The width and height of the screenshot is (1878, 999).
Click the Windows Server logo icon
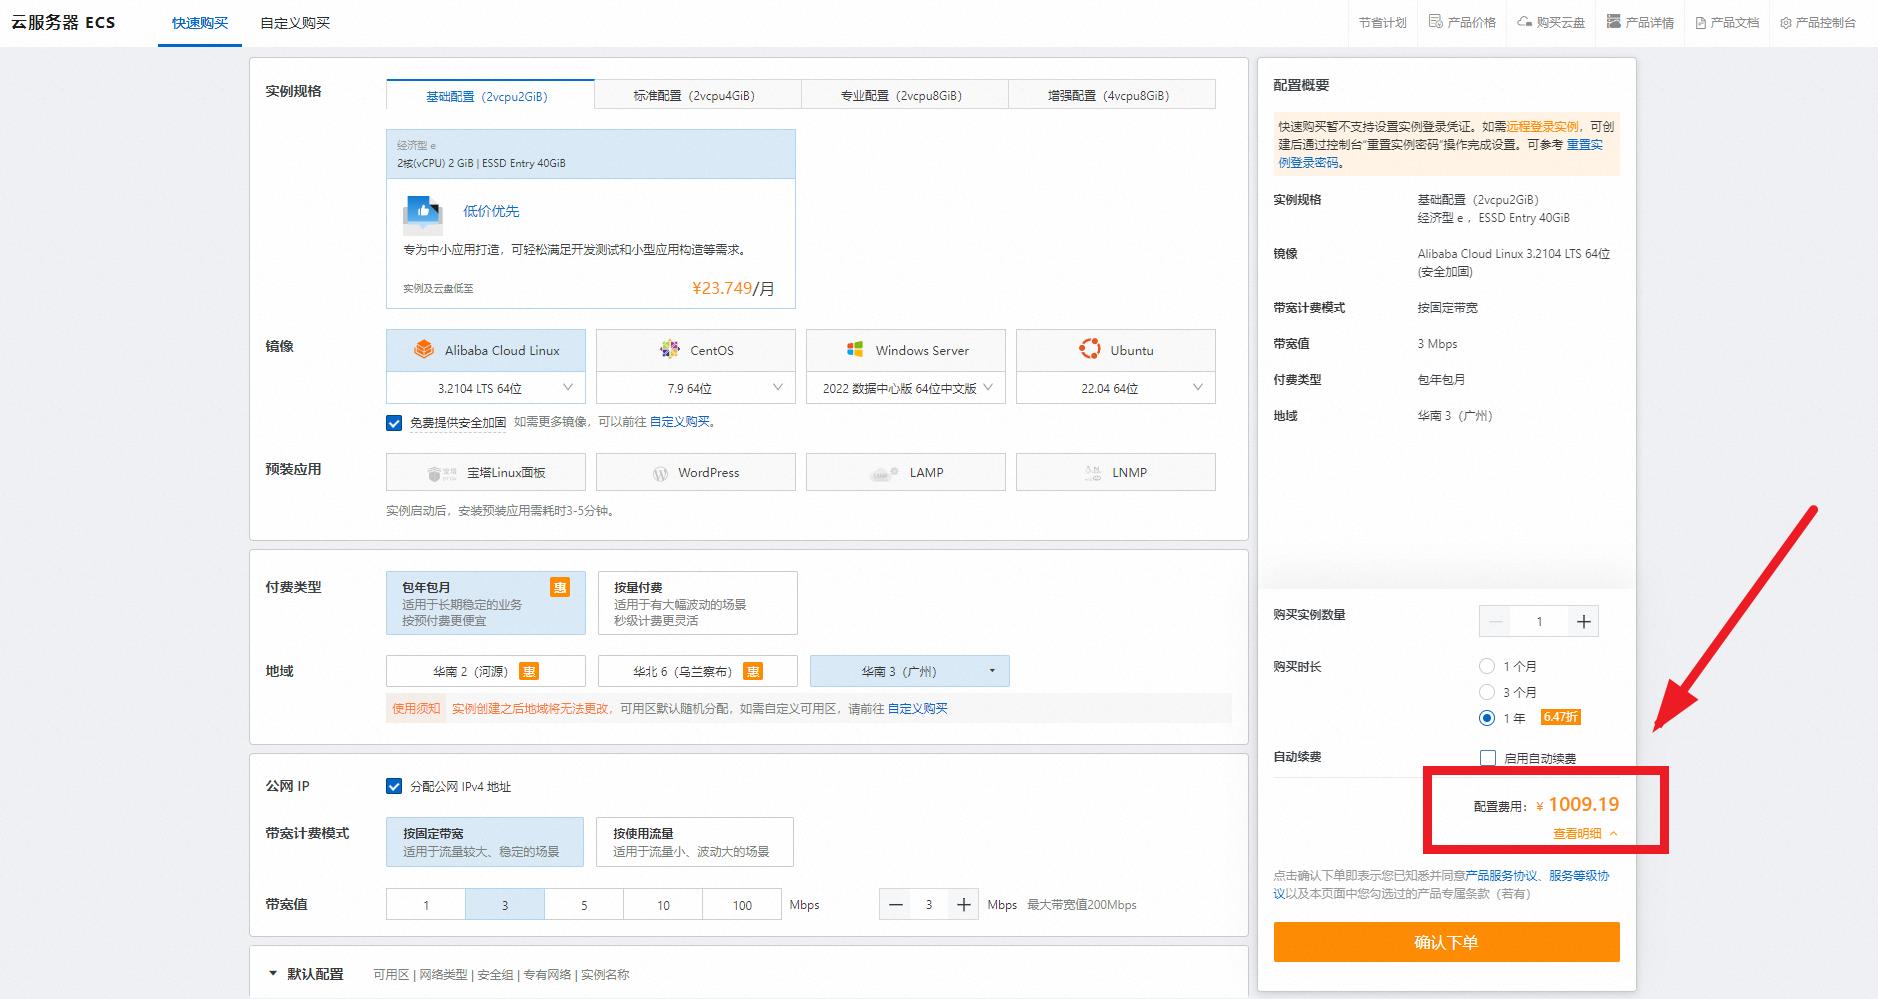coord(855,349)
